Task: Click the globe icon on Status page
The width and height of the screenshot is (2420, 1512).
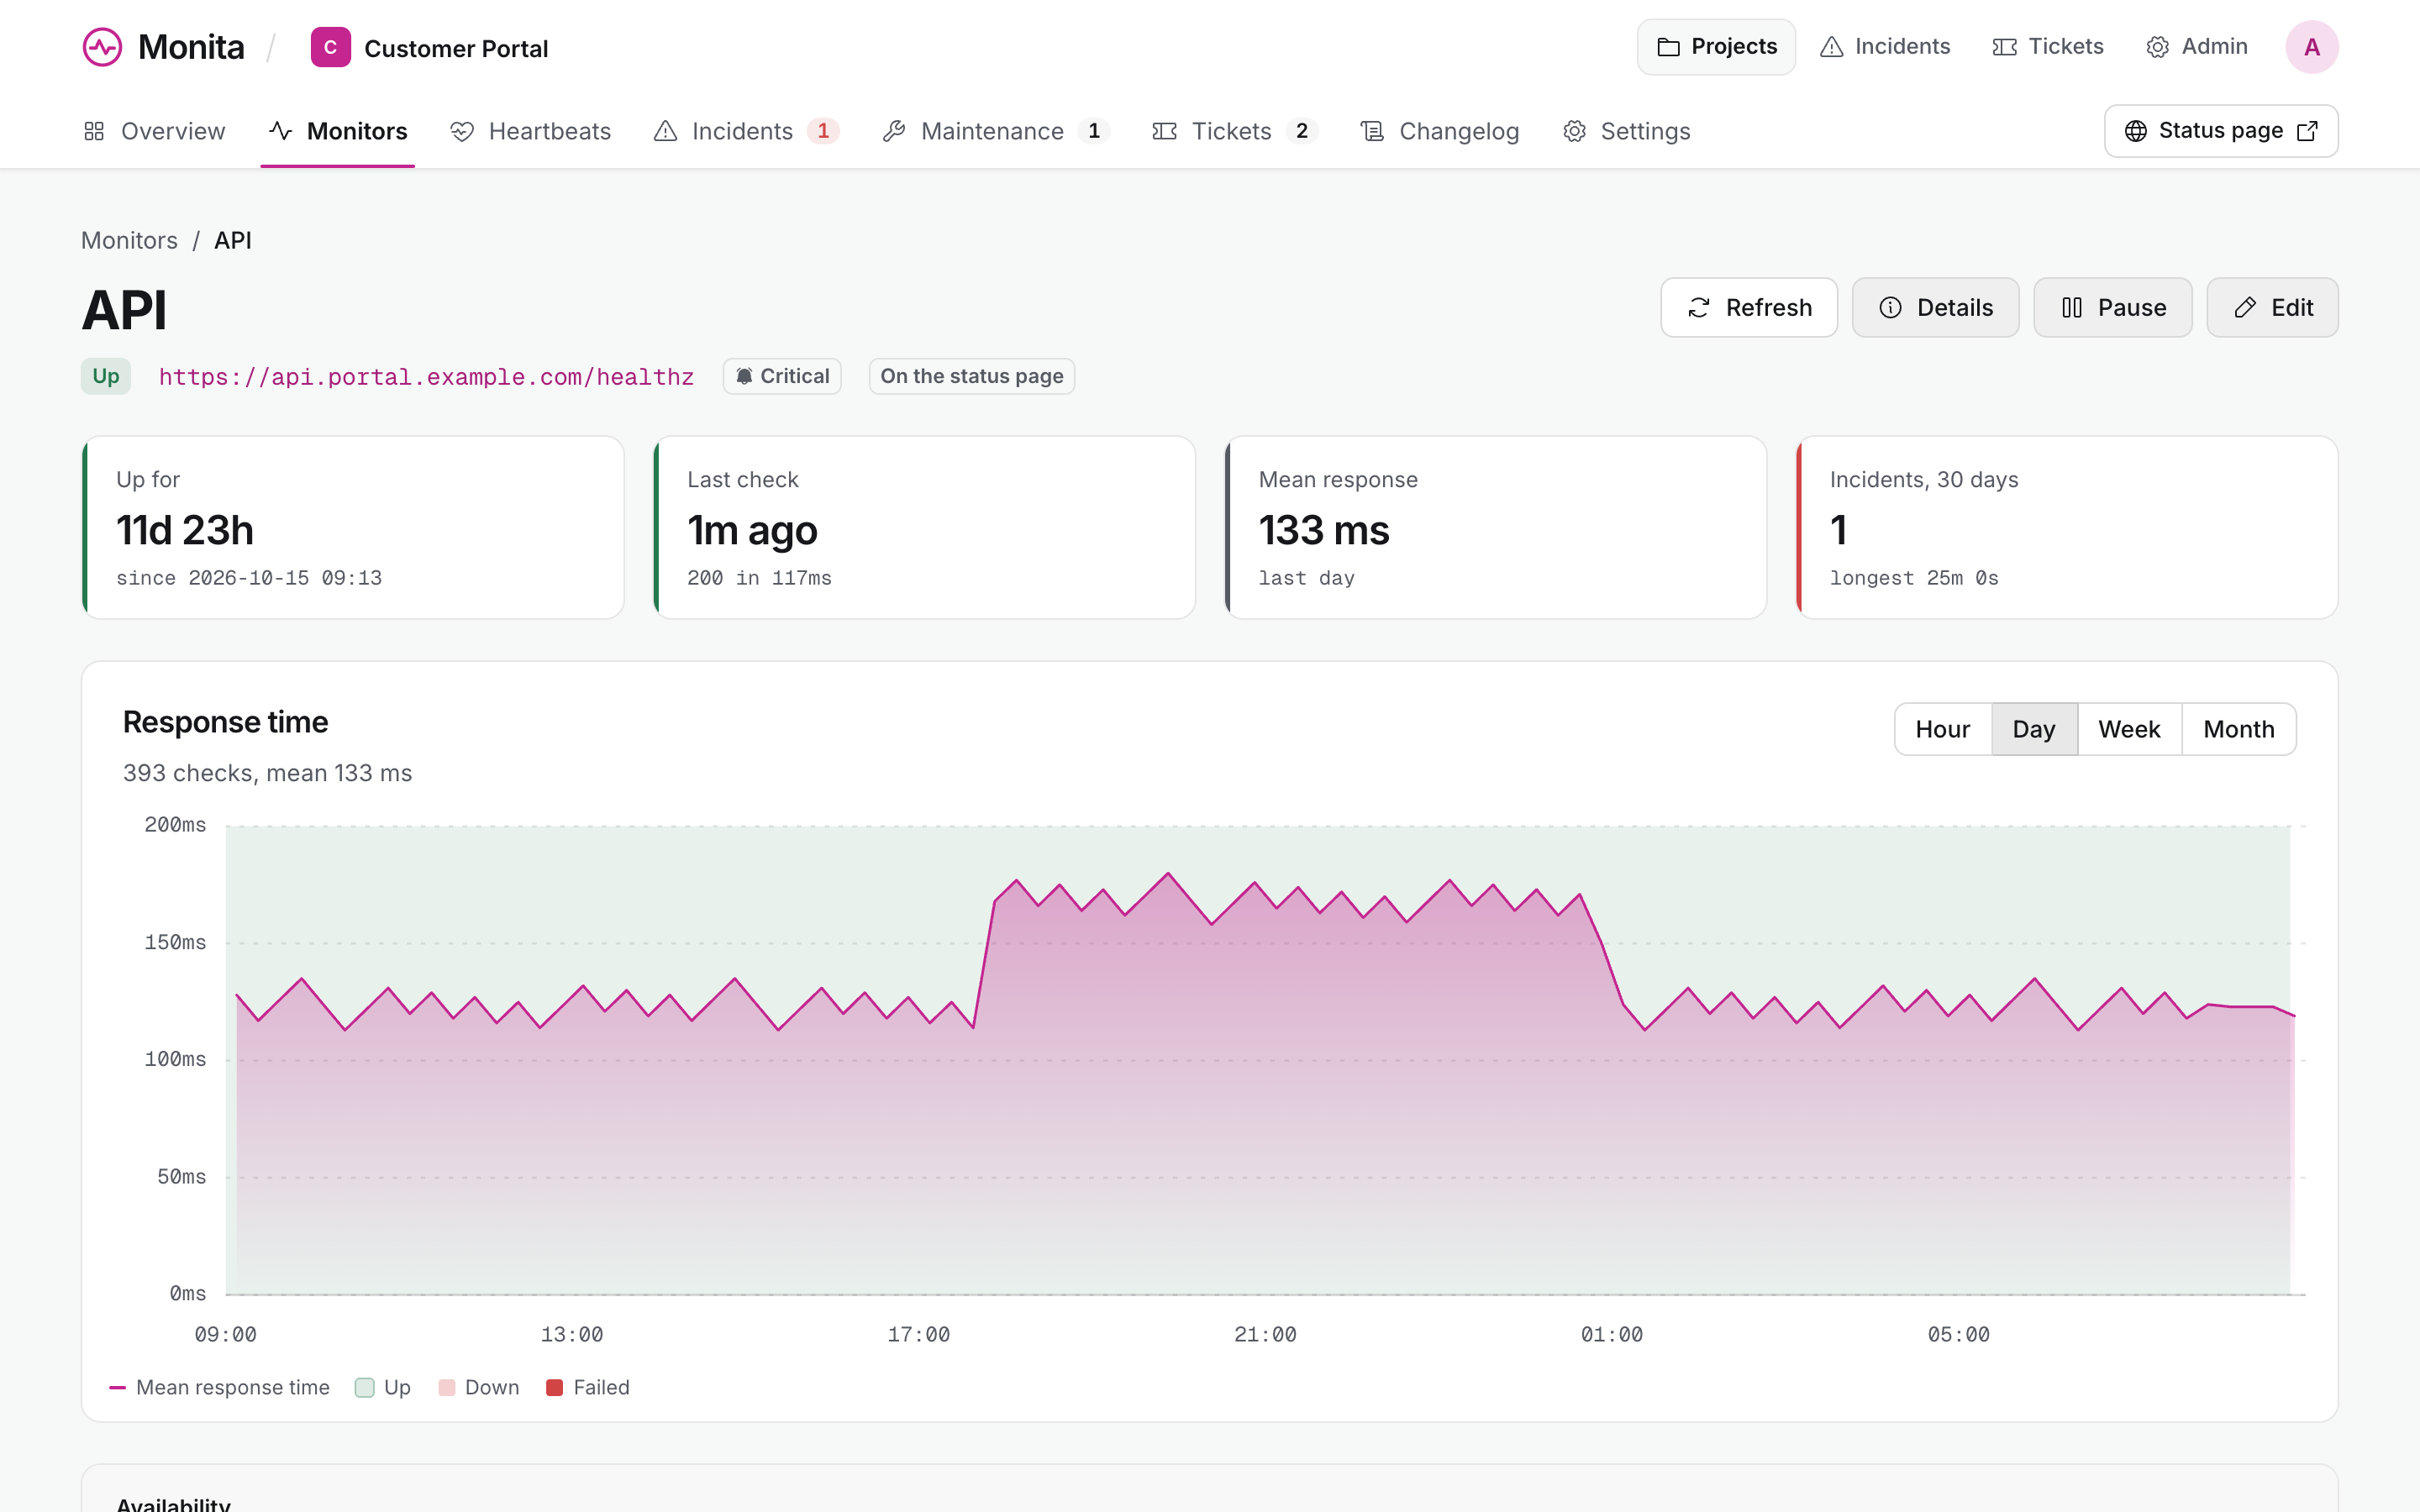Action: coord(2135,131)
